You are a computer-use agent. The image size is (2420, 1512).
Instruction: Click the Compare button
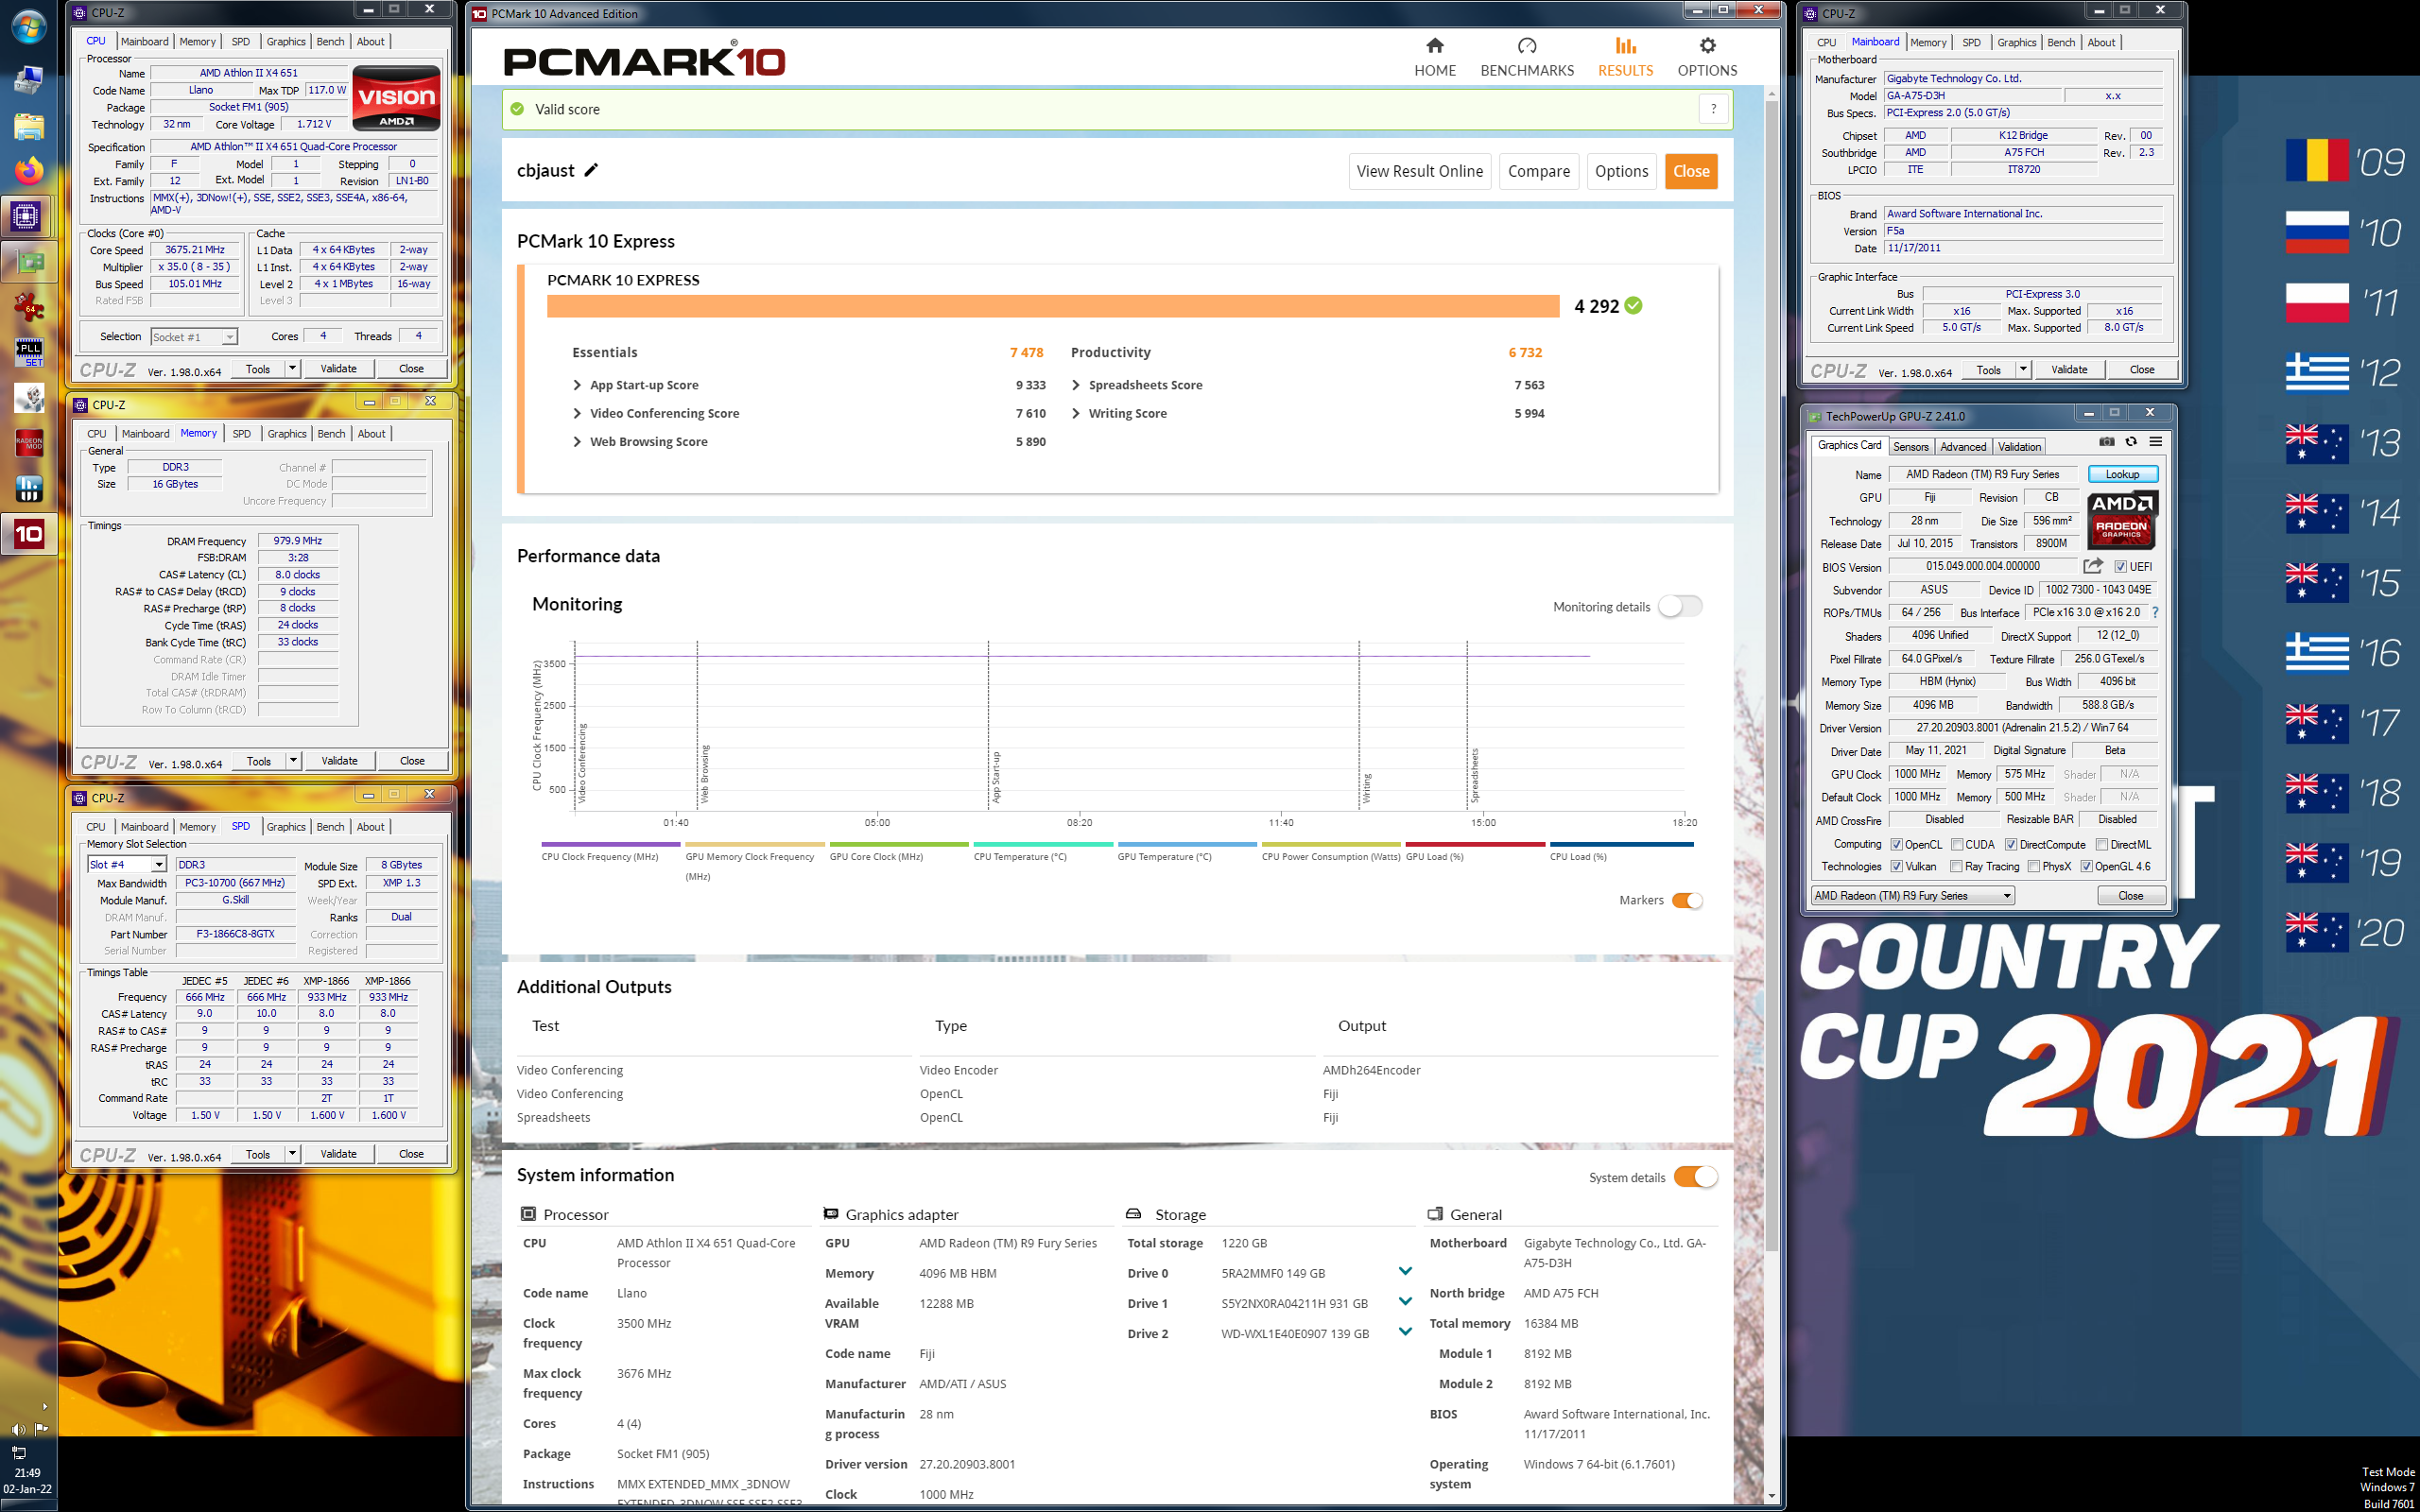coord(1538,171)
